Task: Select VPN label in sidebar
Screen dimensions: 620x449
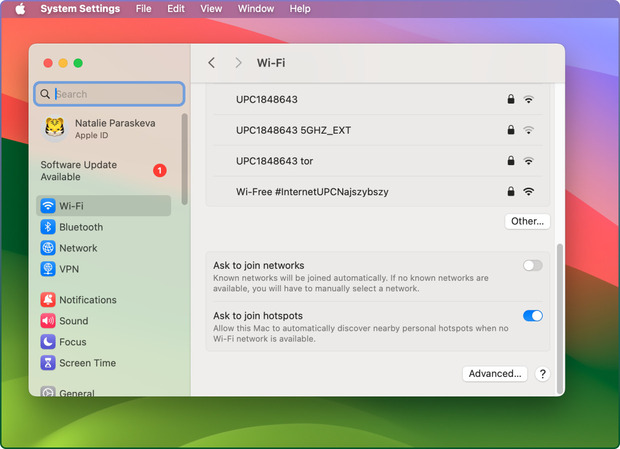Action: (69, 269)
